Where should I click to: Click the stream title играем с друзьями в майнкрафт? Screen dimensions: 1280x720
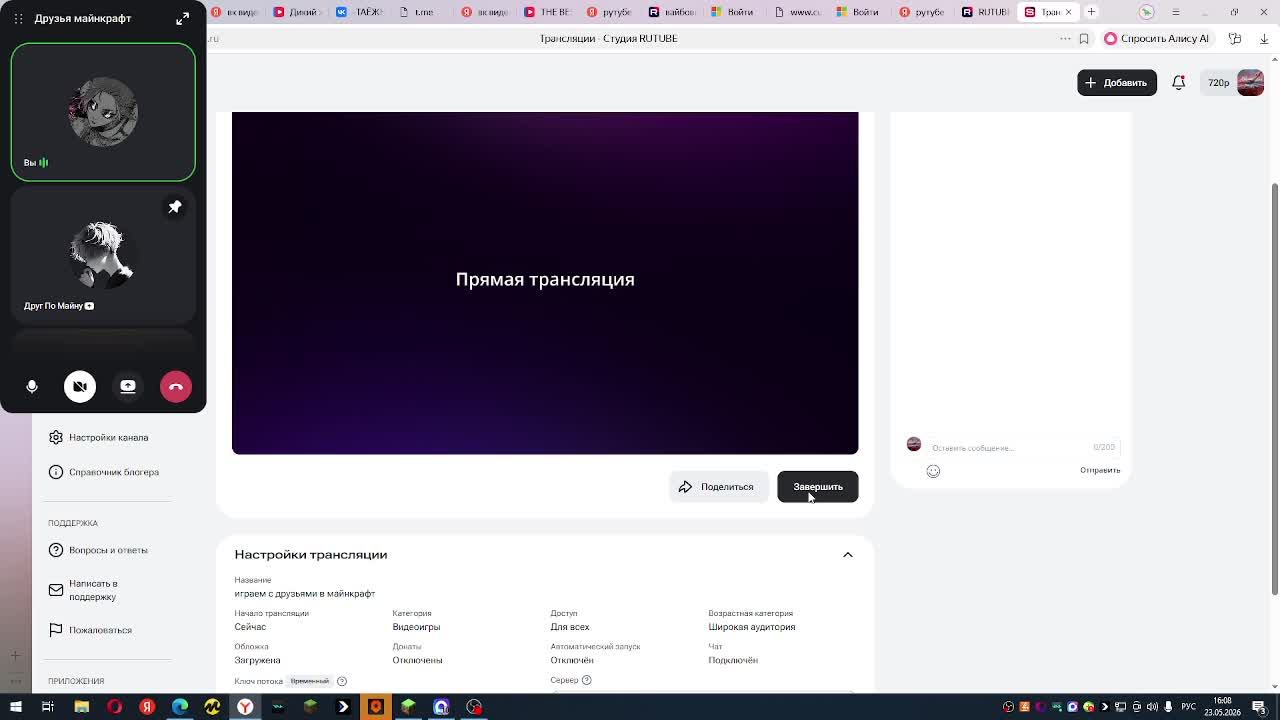pos(305,594)
